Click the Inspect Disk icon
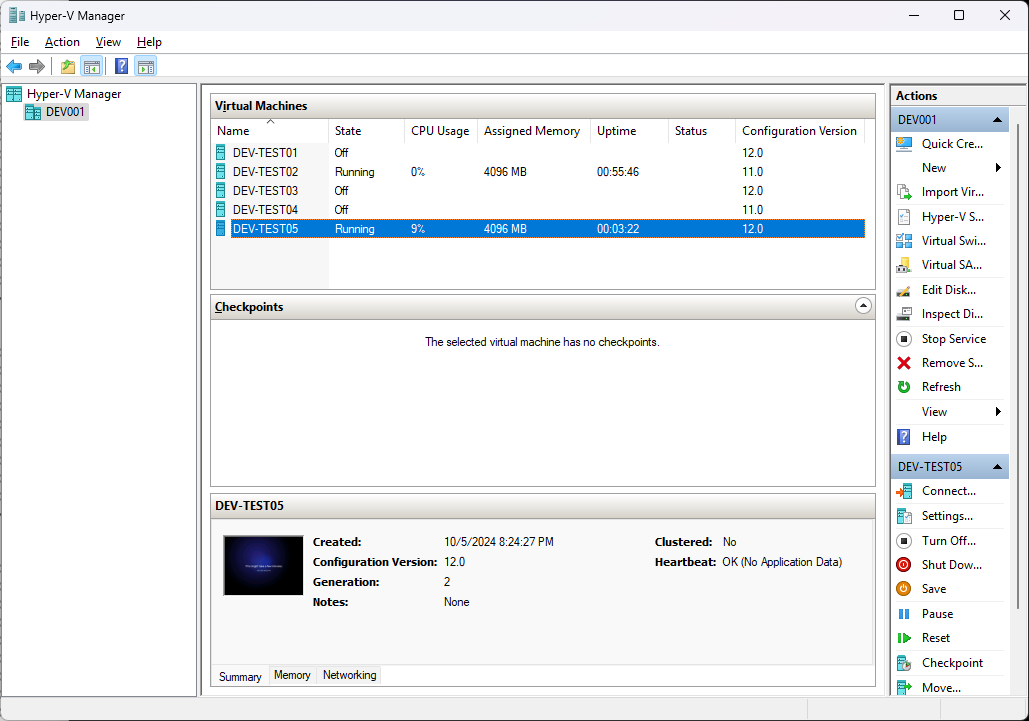Screen dimensions: 1029x721 click(x=904, y=314)
